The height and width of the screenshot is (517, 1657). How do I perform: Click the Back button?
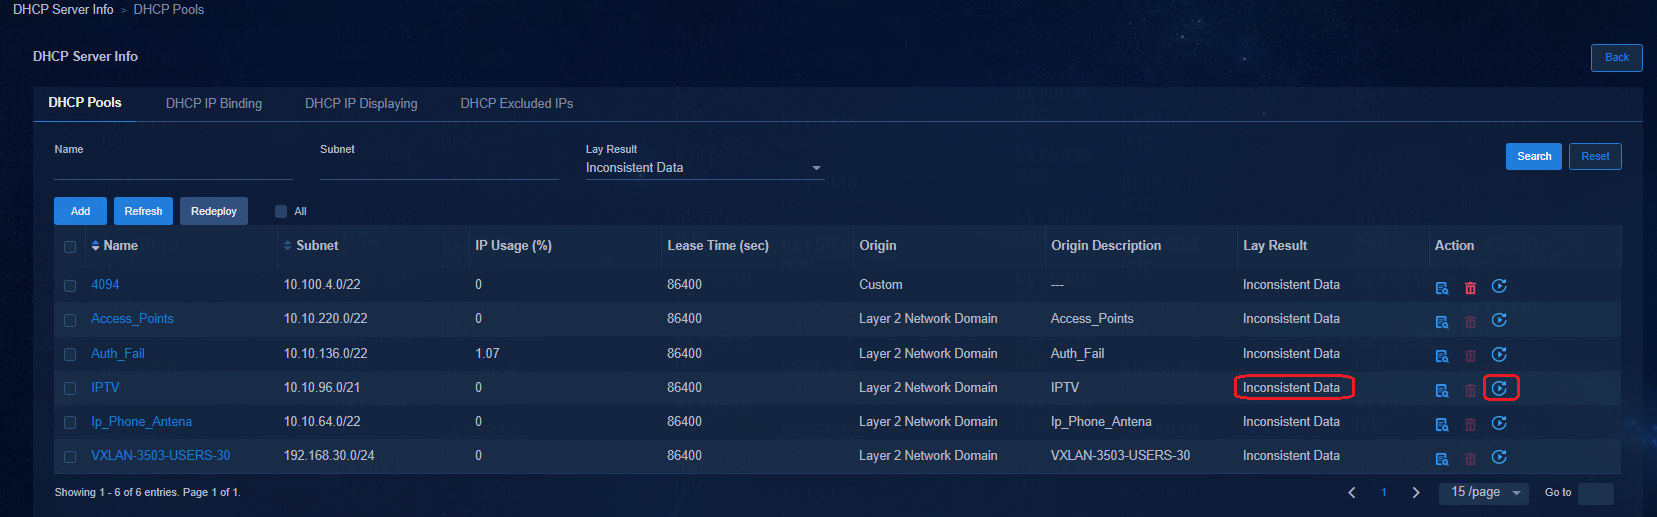[1617, 57]
